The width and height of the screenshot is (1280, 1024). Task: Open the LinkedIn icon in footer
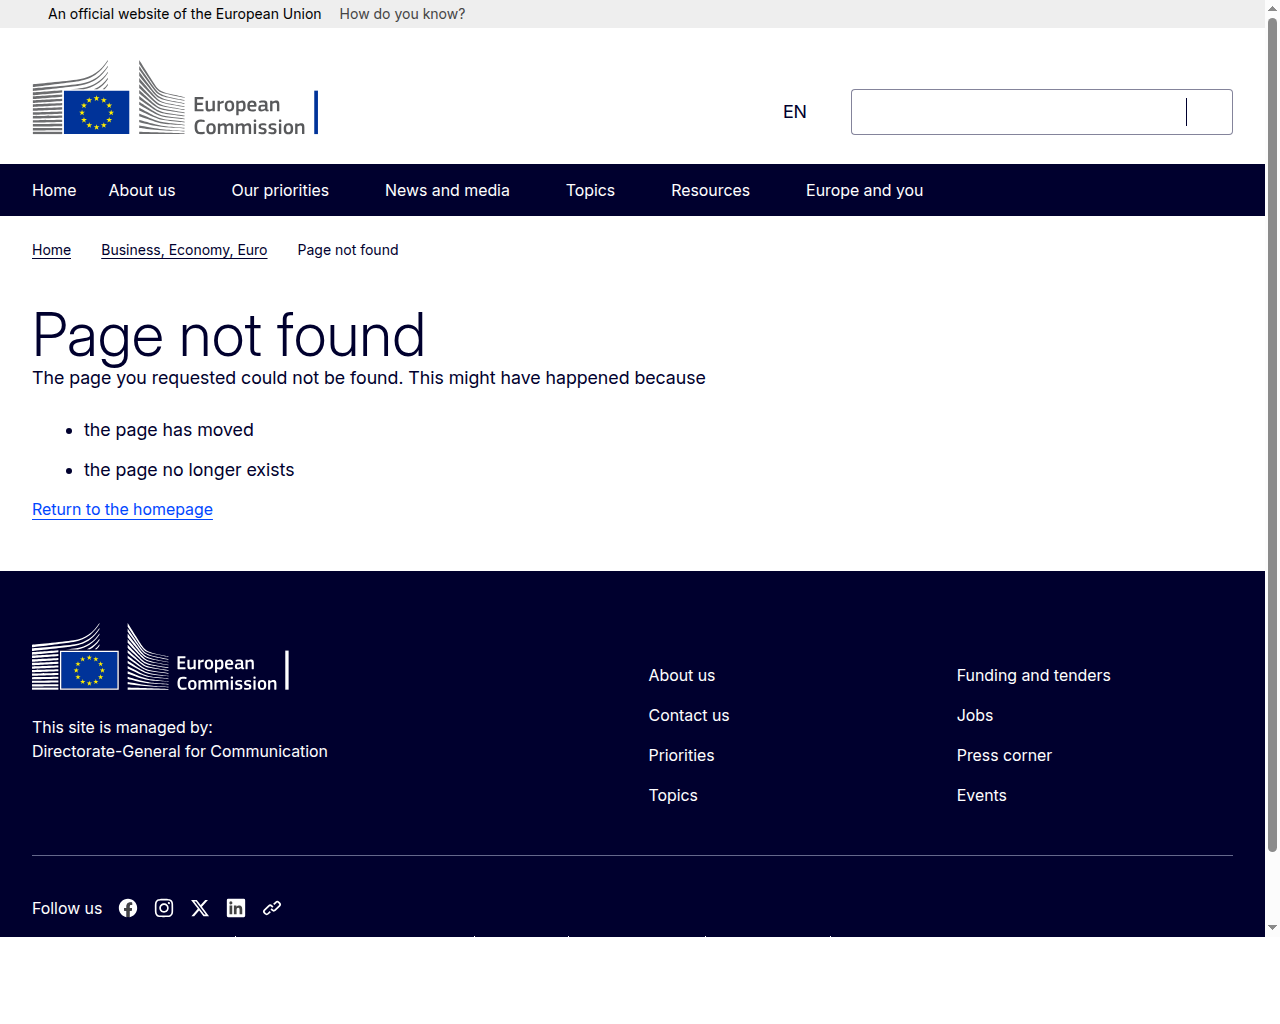click(236, 908)
